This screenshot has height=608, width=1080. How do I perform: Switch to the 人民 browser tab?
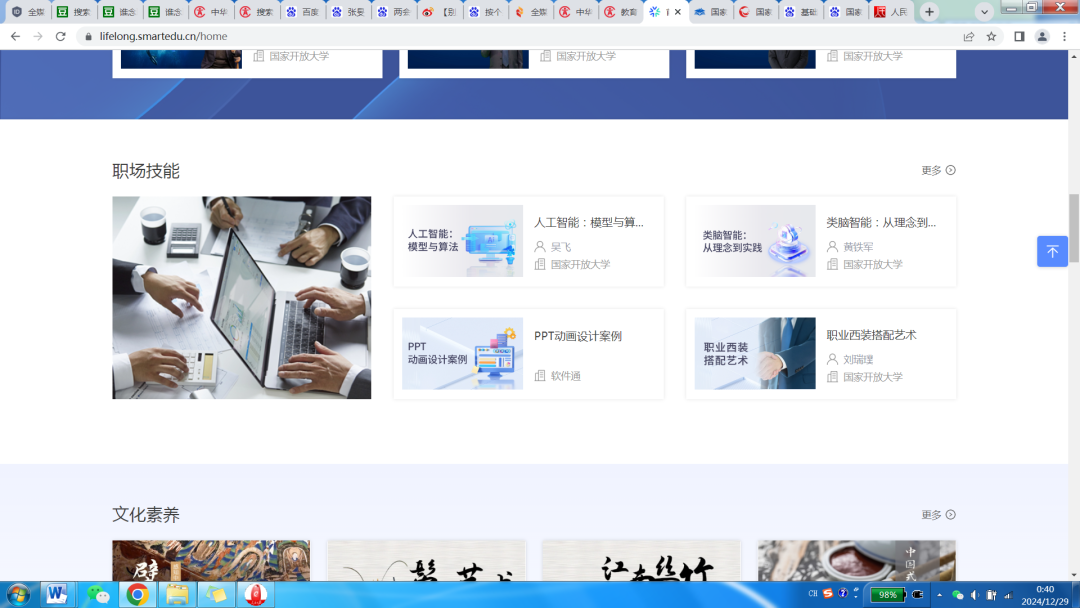coord(892,12)
